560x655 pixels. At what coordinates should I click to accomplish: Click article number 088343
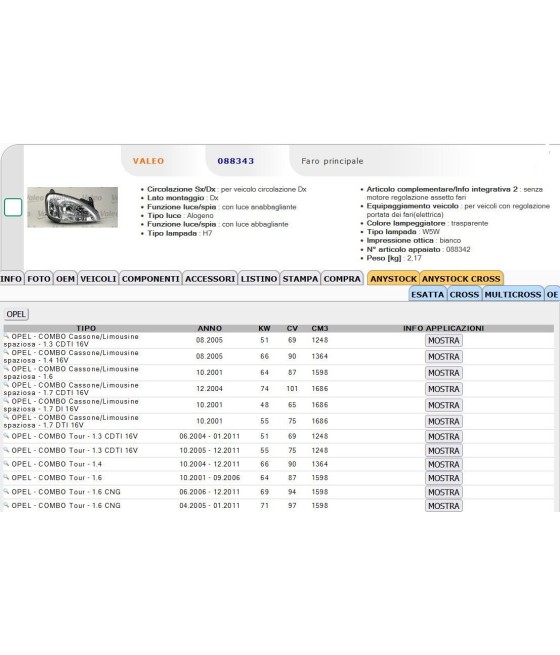(236, 161)
